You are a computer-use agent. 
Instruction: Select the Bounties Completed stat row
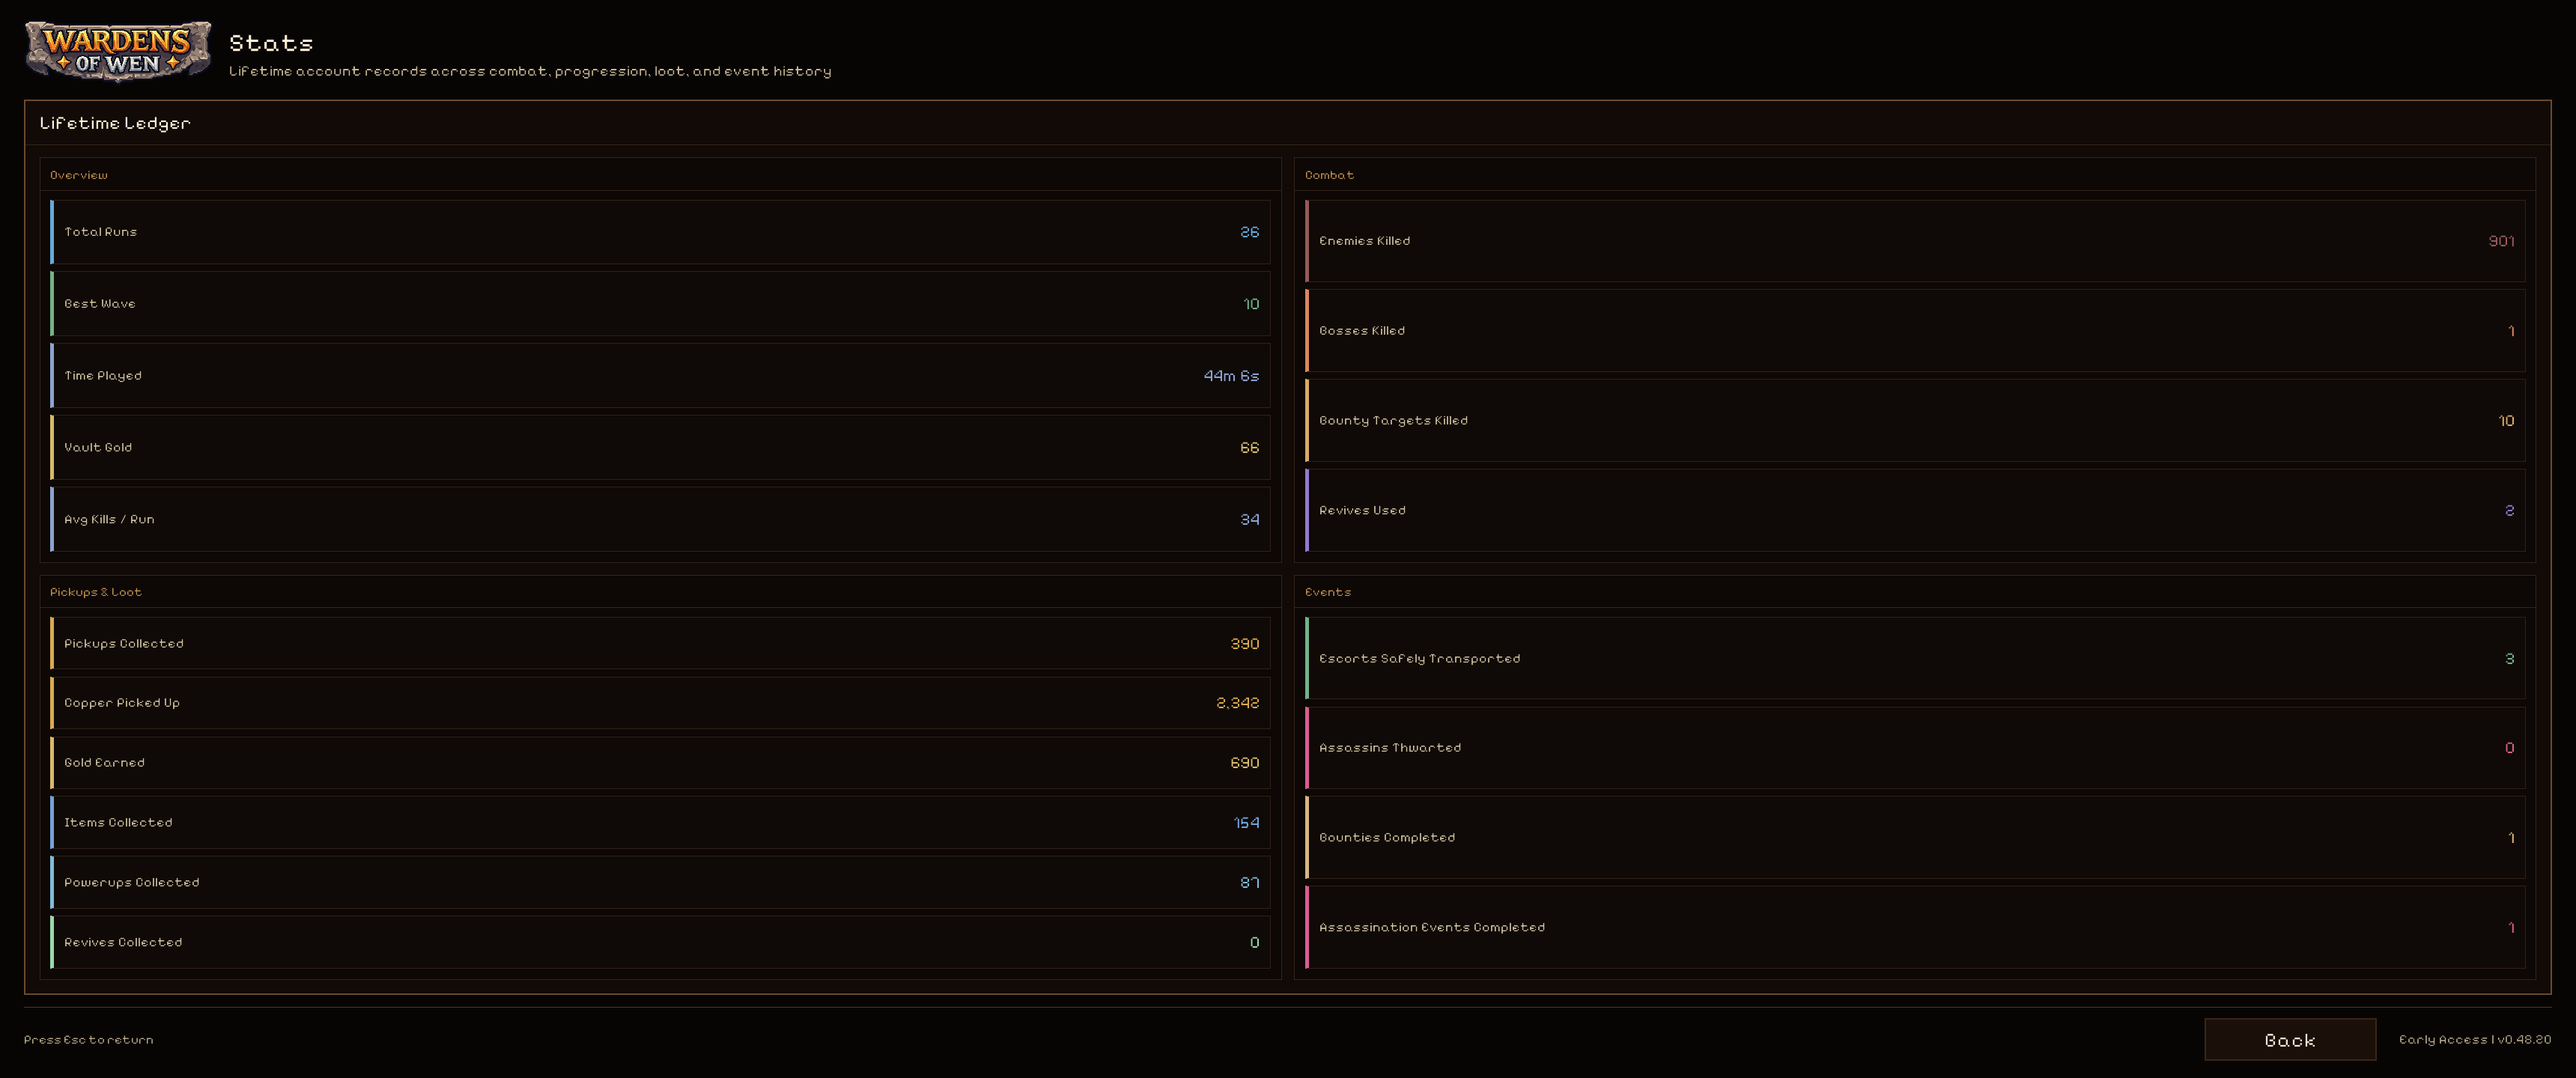[x=1914, y=838]
